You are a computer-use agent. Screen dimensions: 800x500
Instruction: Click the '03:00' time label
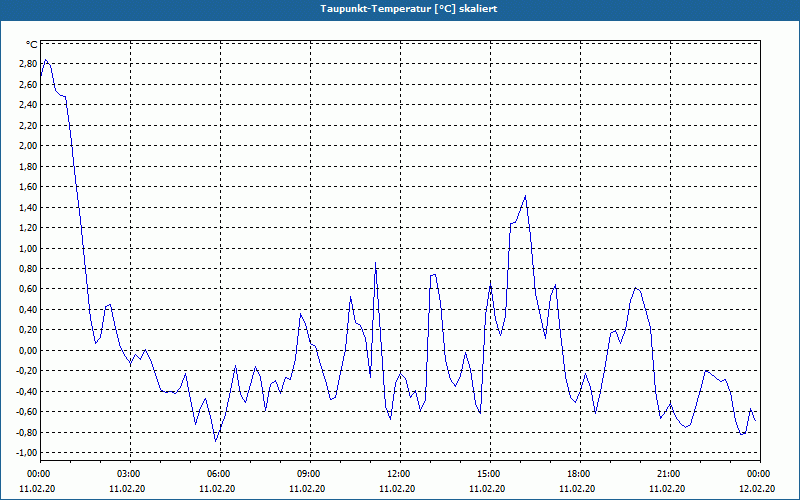pos(131,474)
